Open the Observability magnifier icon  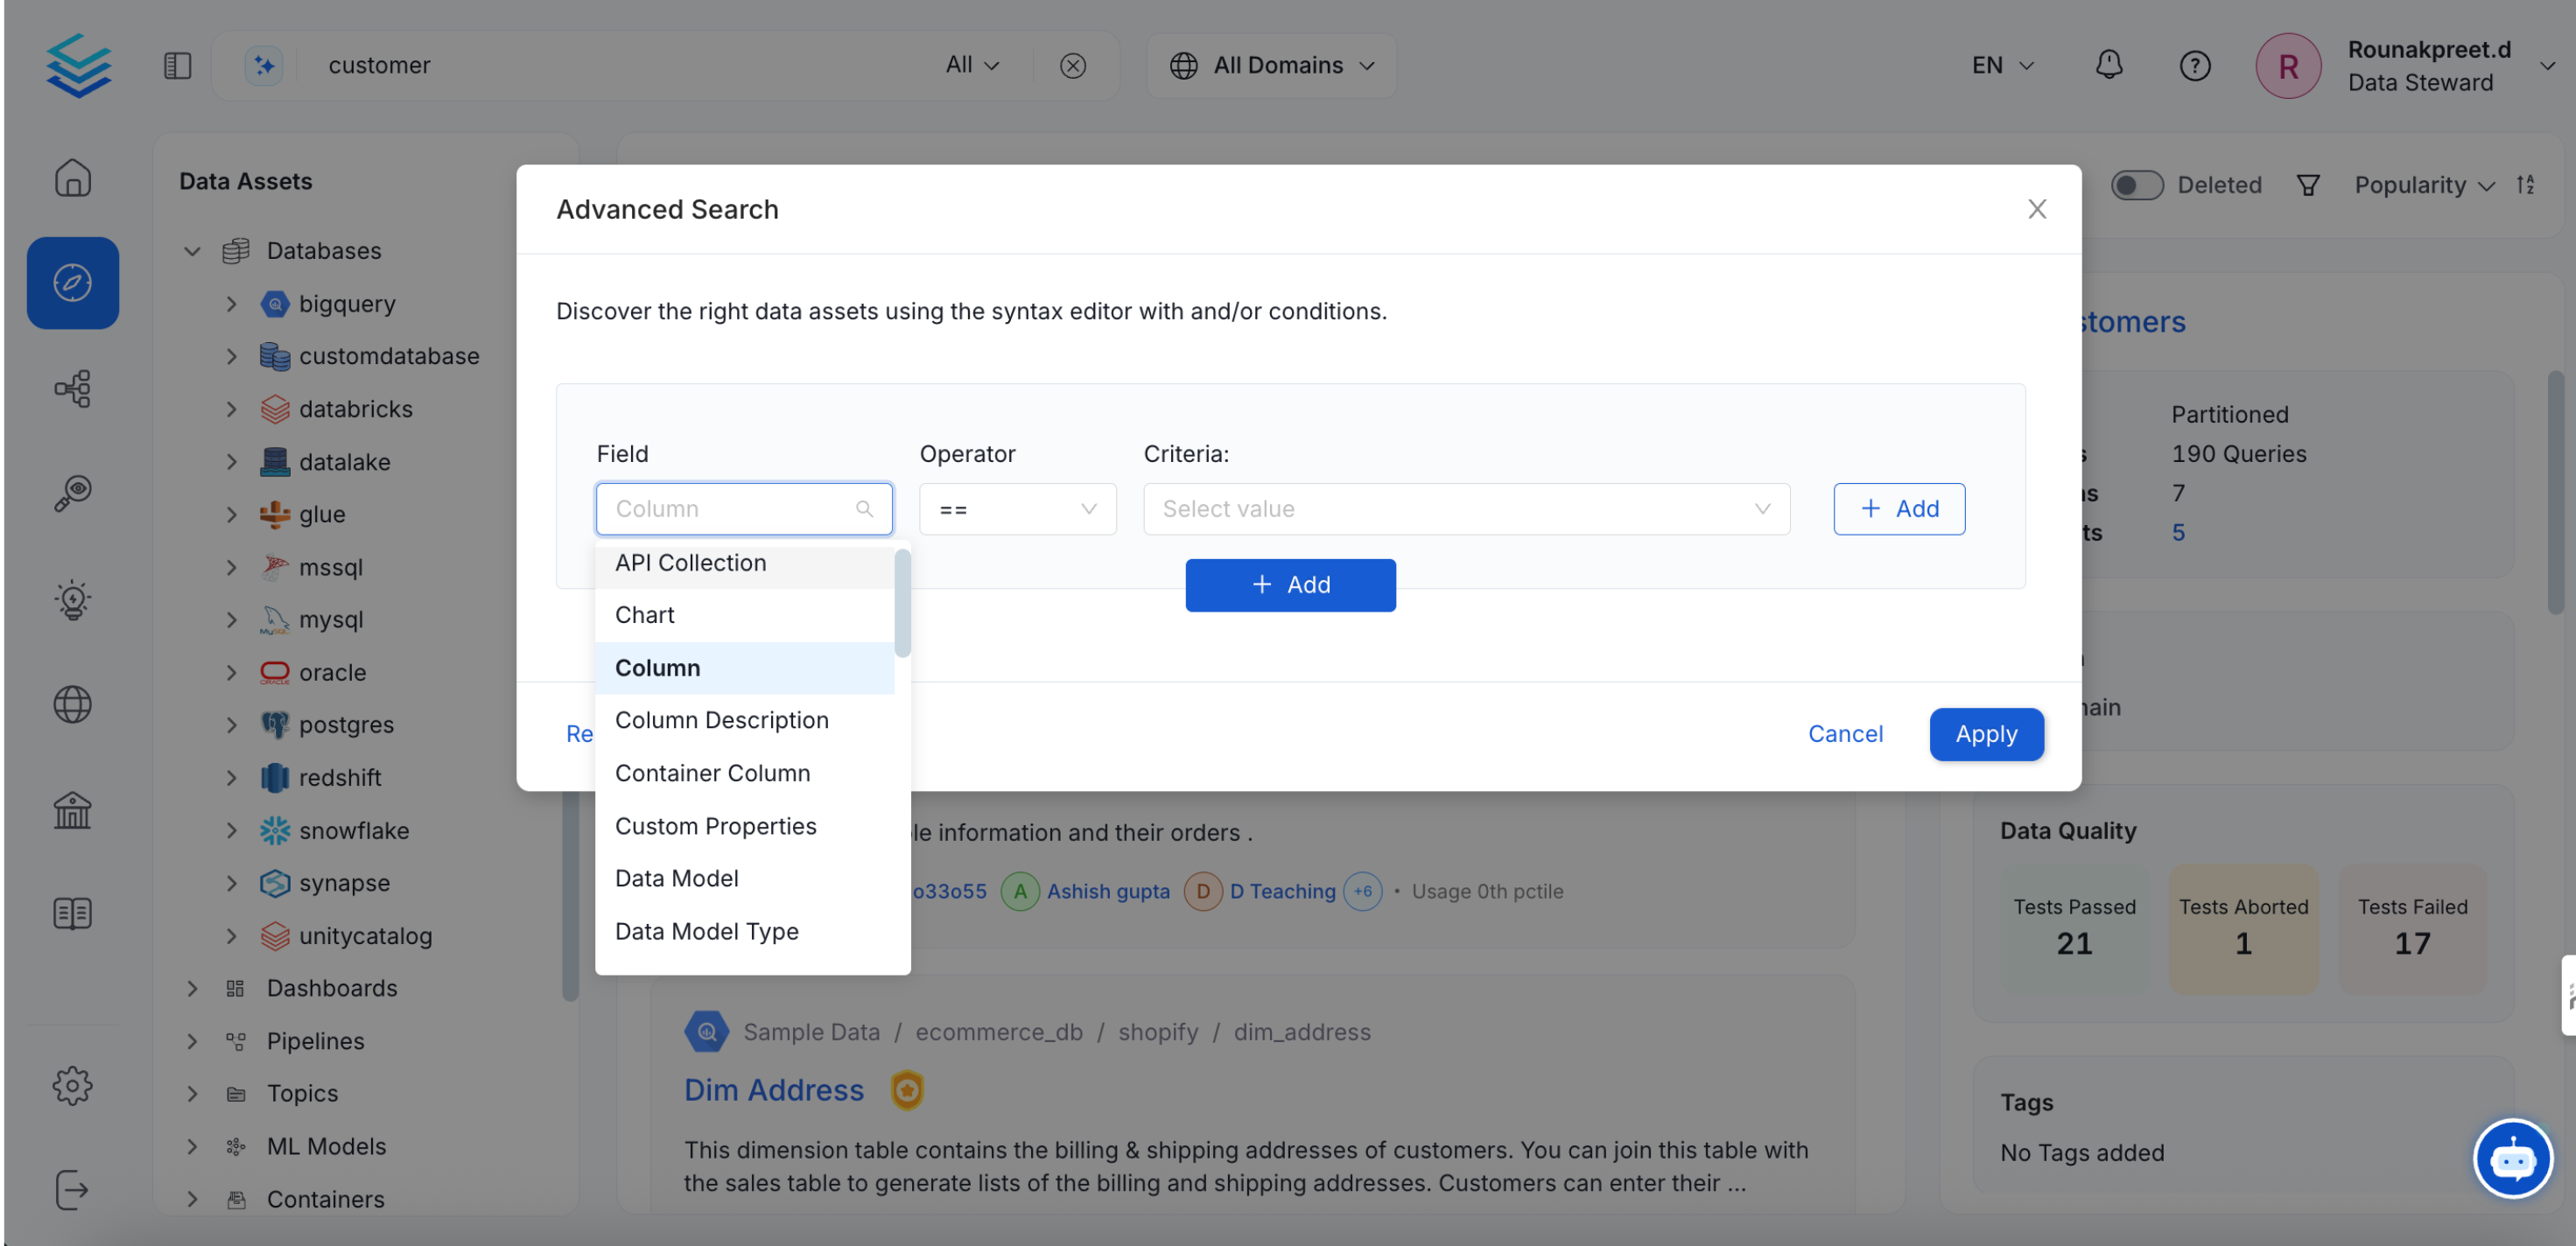click(72, 492)
